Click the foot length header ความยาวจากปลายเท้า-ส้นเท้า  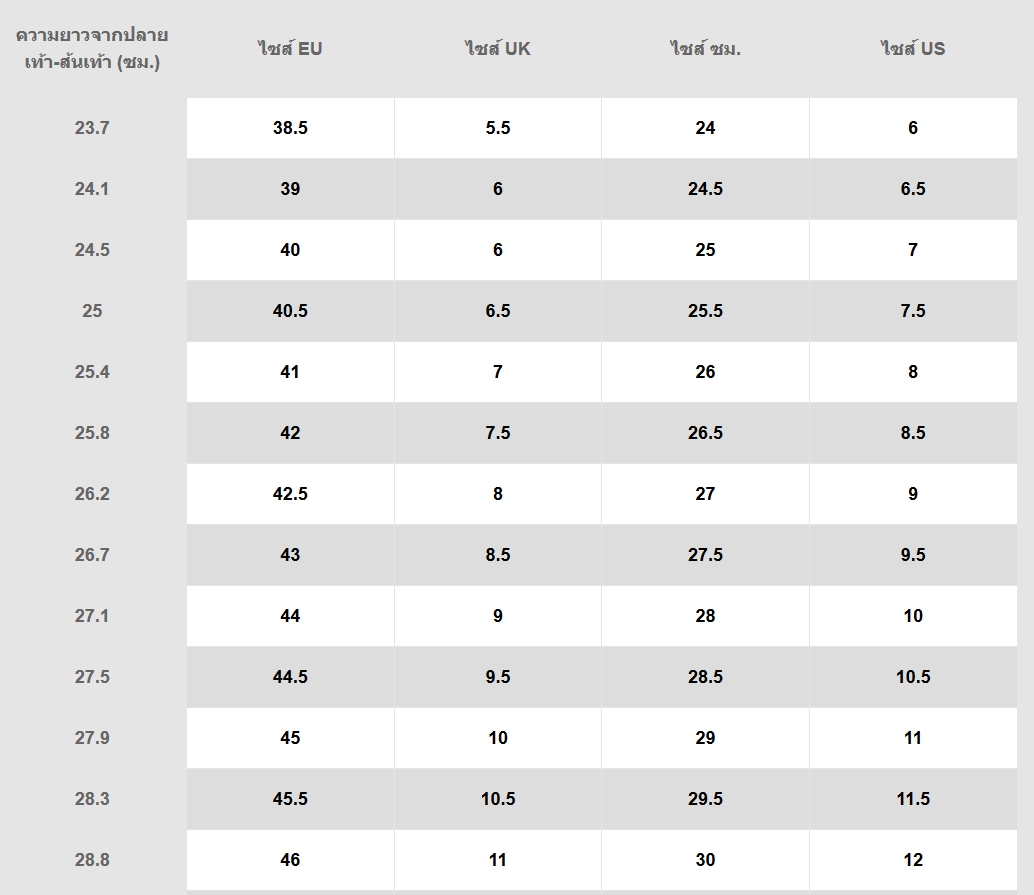click(92, 48)
